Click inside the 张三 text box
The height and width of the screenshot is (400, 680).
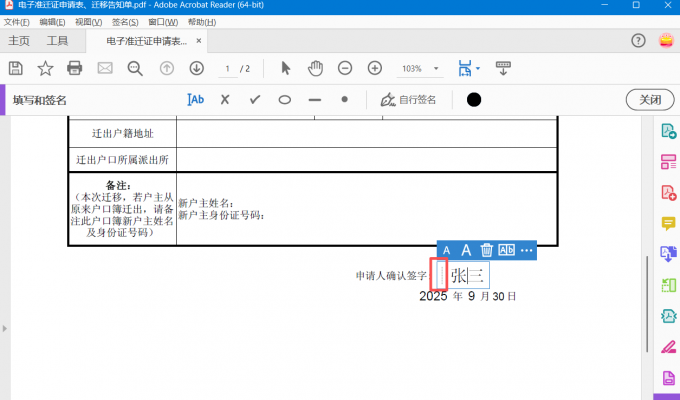pos(467,275)
